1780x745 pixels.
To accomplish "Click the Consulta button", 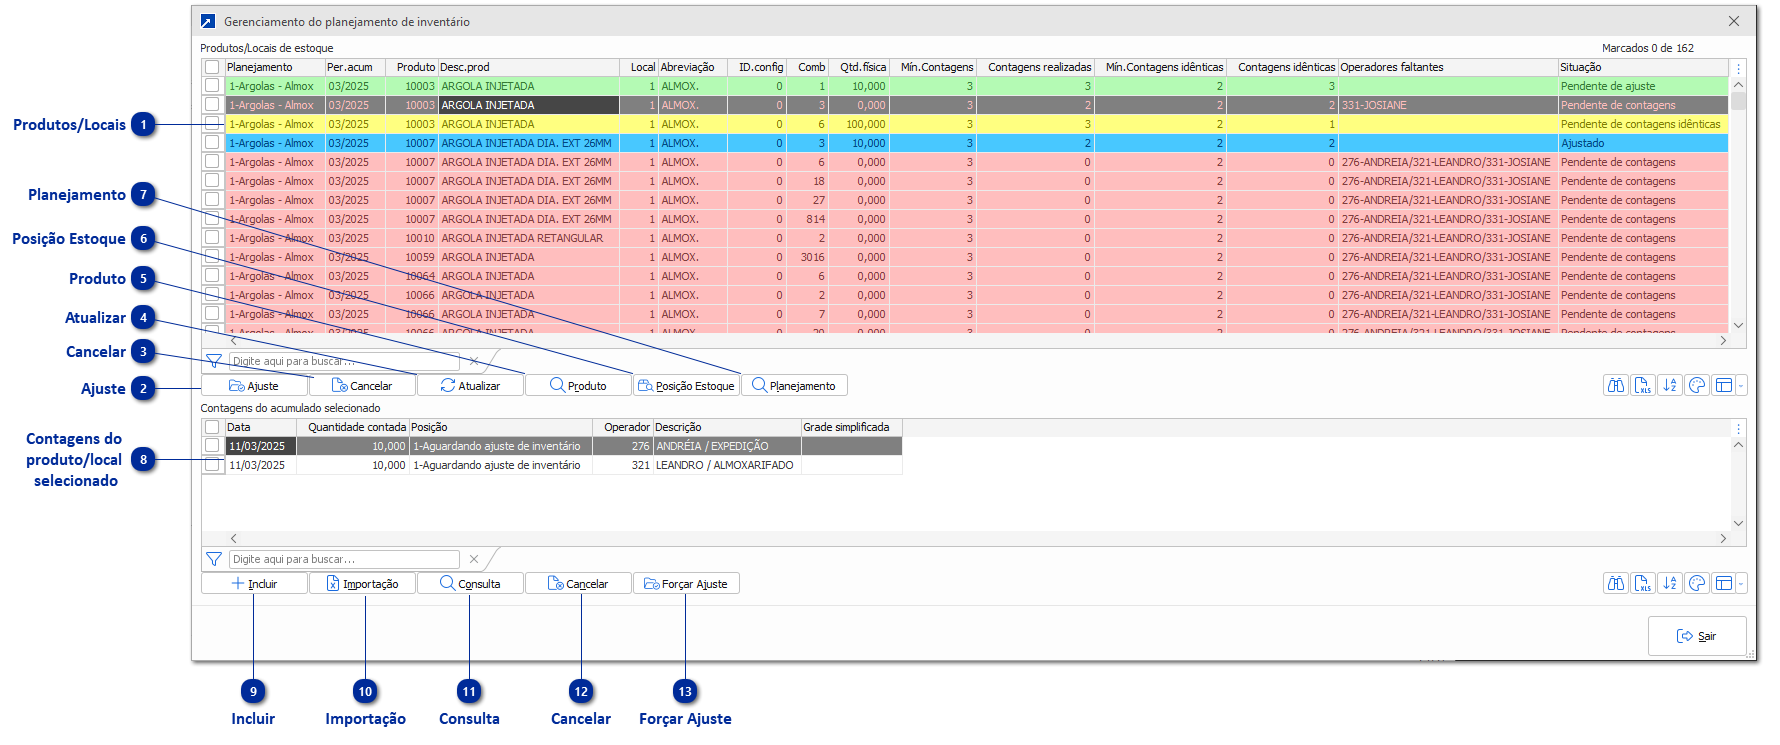I will [x=470, y=583].
